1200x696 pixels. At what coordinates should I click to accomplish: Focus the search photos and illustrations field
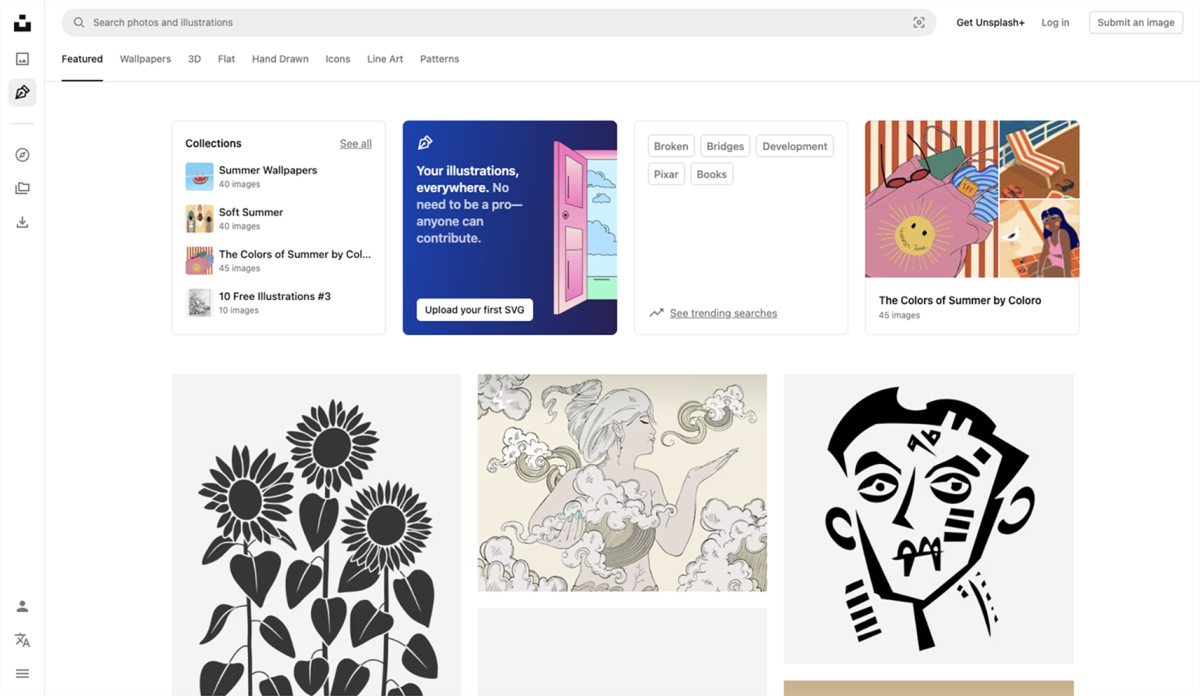click(x=499, y=22)
